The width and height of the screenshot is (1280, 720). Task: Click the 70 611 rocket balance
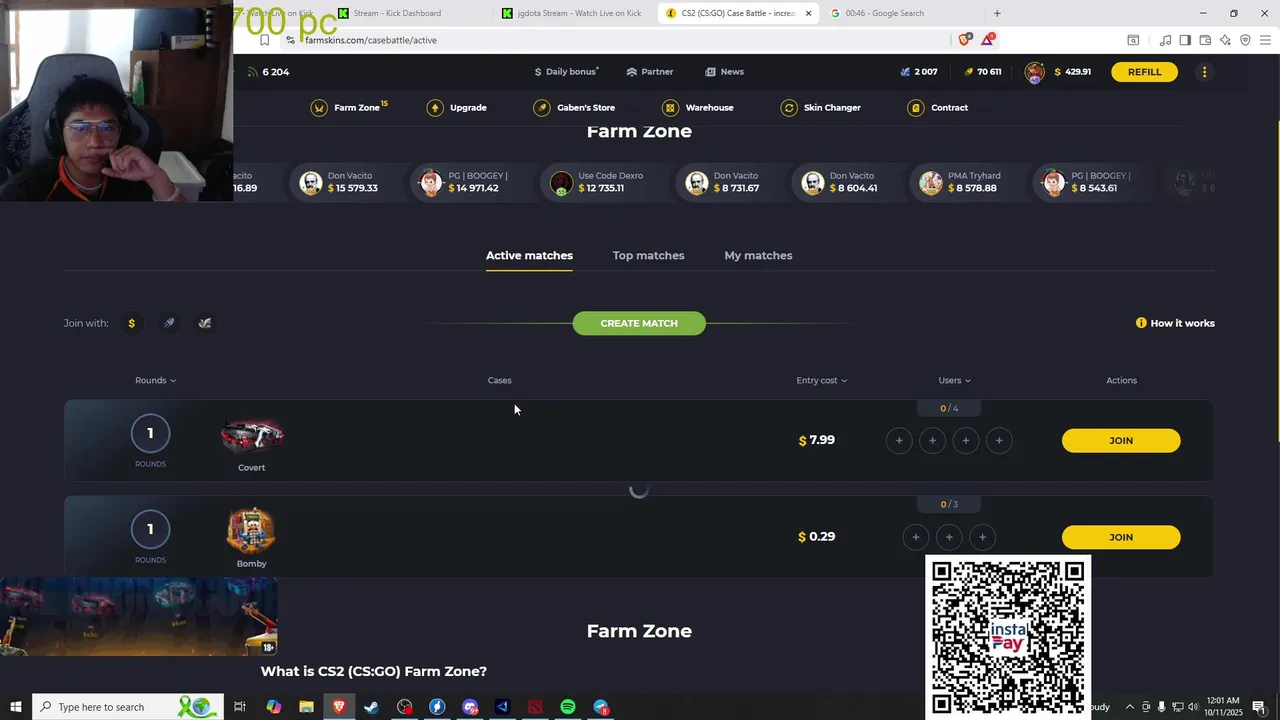click(x=982, y=72)
